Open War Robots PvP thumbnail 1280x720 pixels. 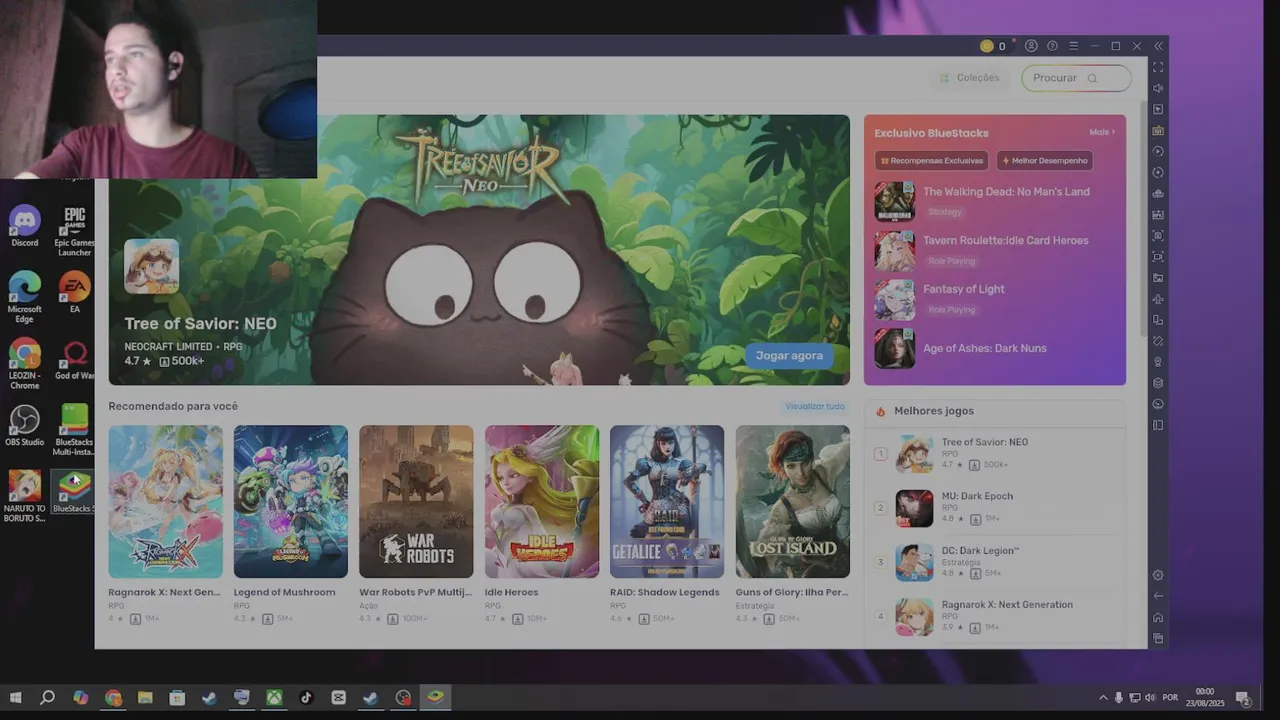pyautogui.click(x=416, y=501)
